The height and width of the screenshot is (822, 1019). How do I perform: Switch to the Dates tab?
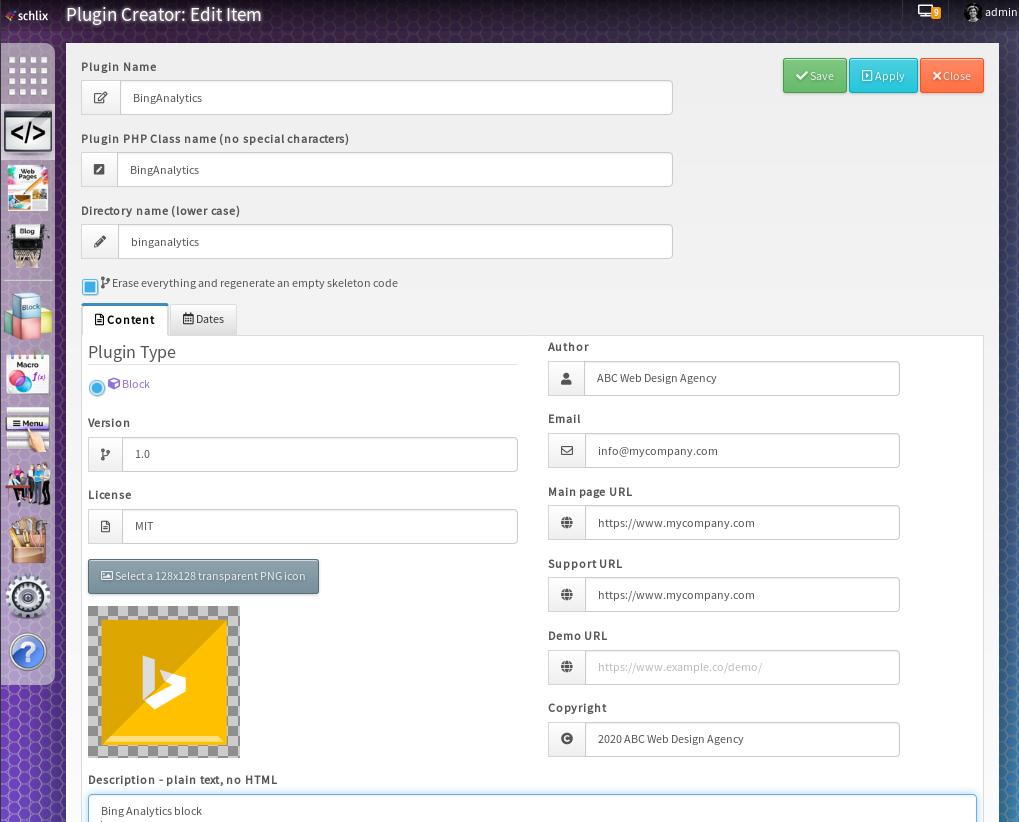[203, 319]
